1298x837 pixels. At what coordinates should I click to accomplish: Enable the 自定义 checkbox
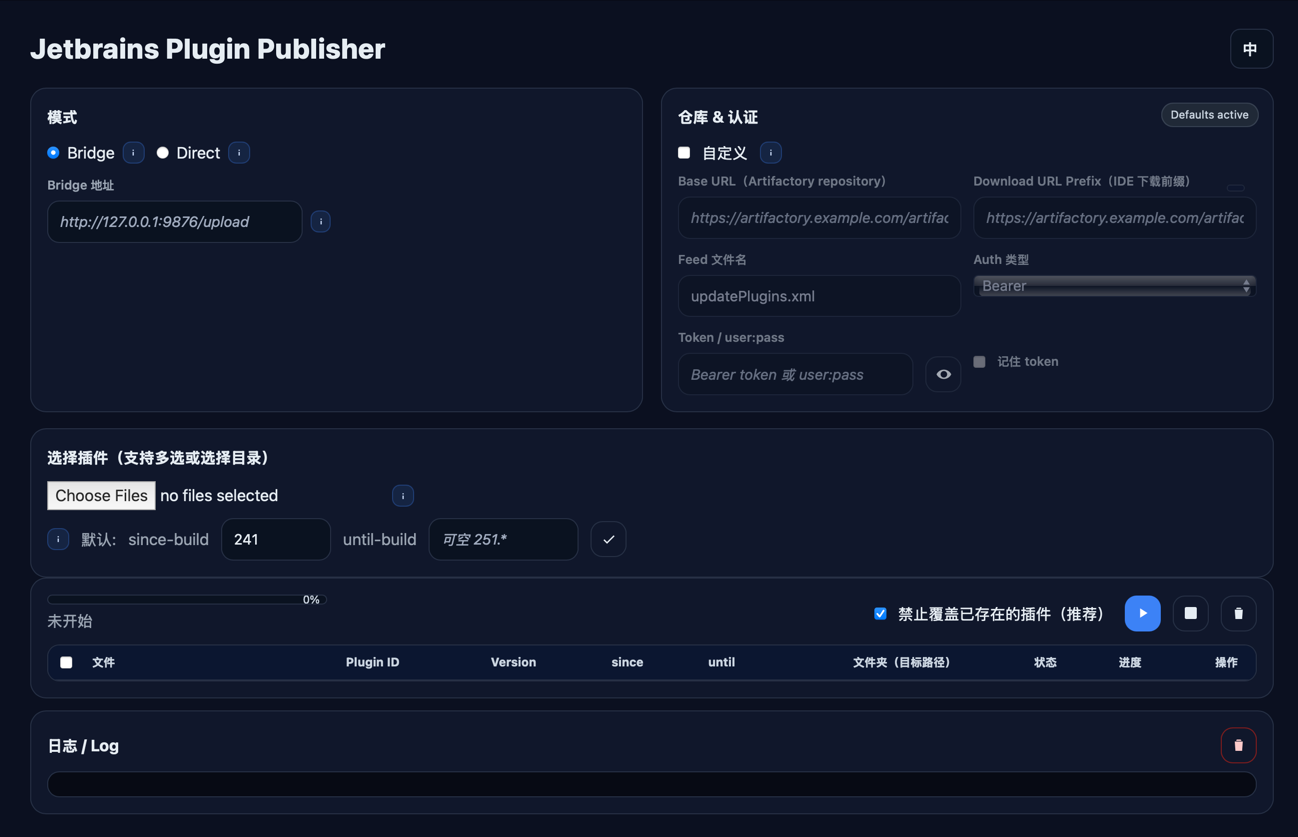tap(684, 153)
